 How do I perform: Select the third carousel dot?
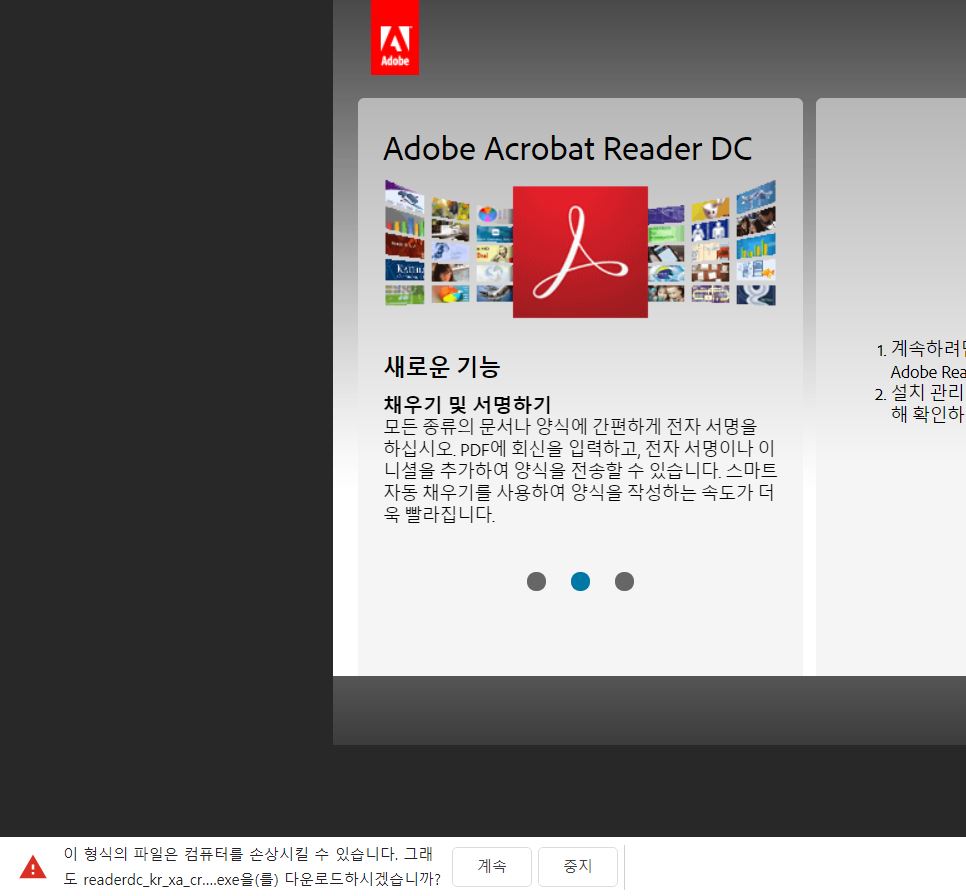point(624,581)
